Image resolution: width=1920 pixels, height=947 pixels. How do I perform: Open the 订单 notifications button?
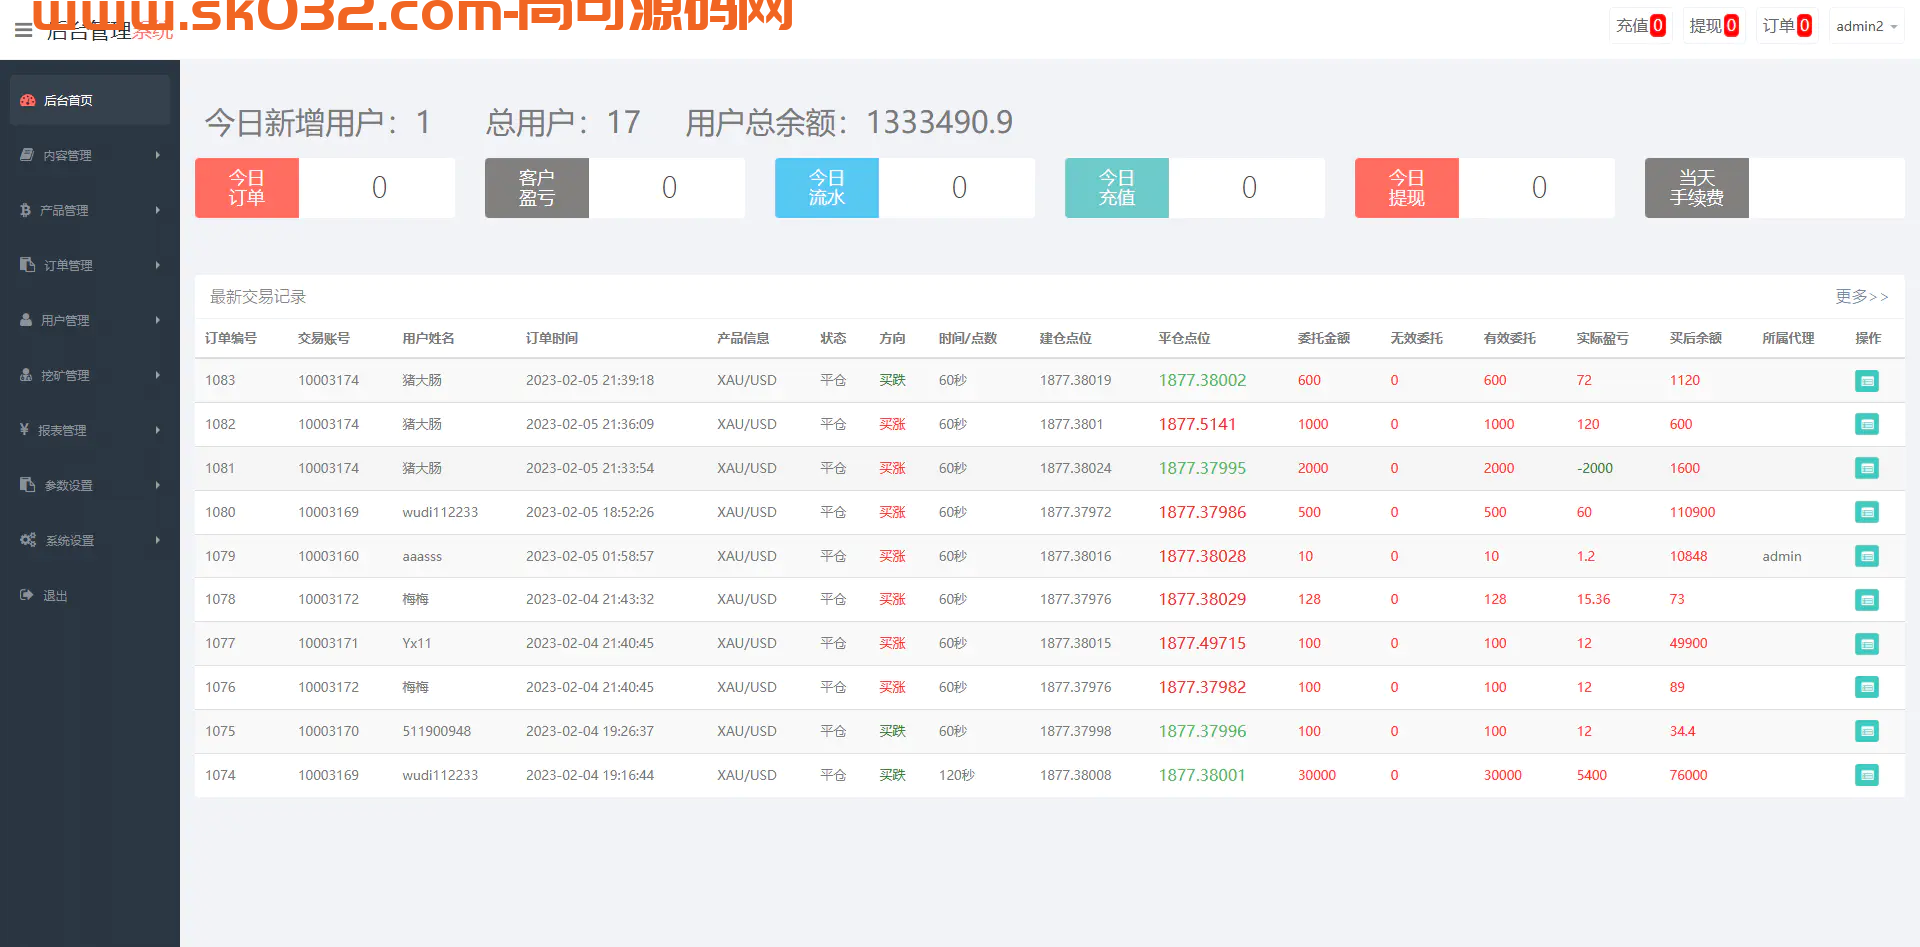pos(1786,26)
